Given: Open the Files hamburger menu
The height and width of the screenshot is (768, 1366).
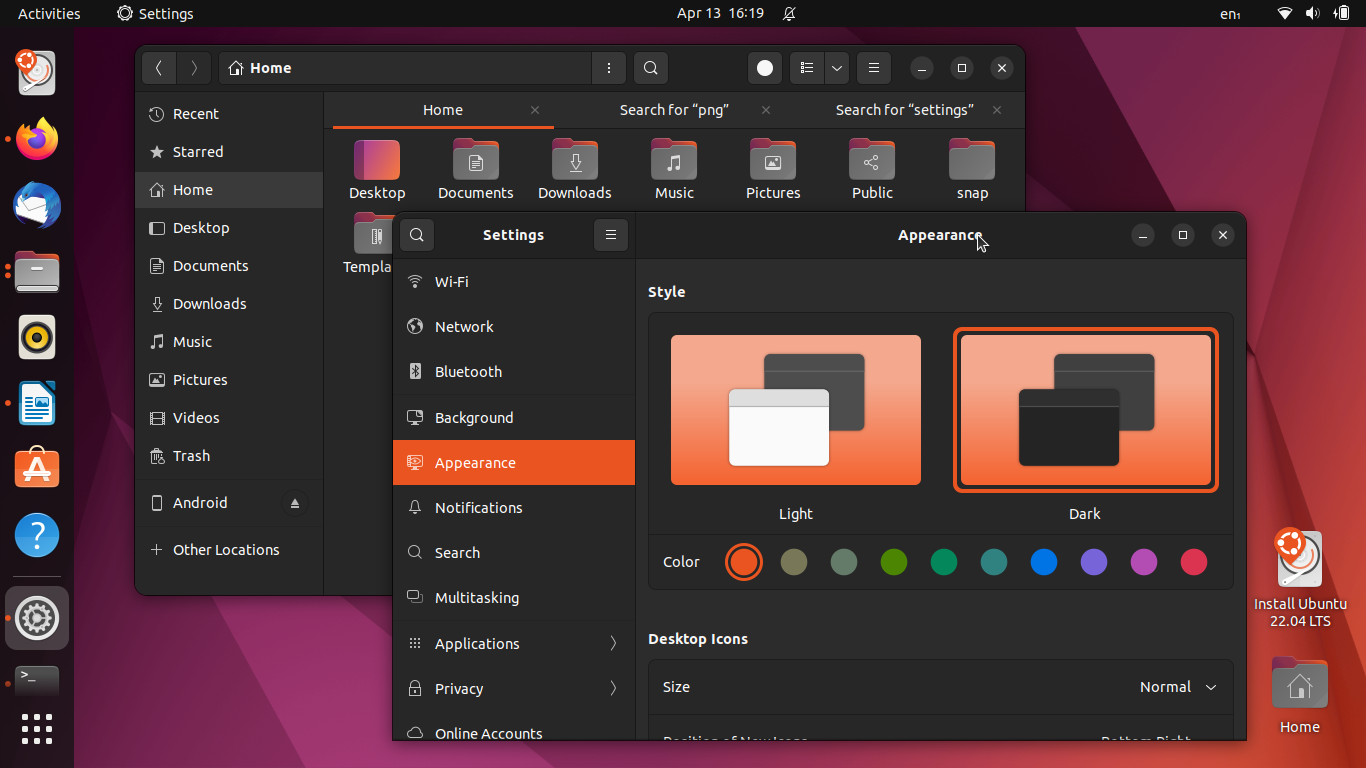Looking at the screenshot, I should (873, 68).
